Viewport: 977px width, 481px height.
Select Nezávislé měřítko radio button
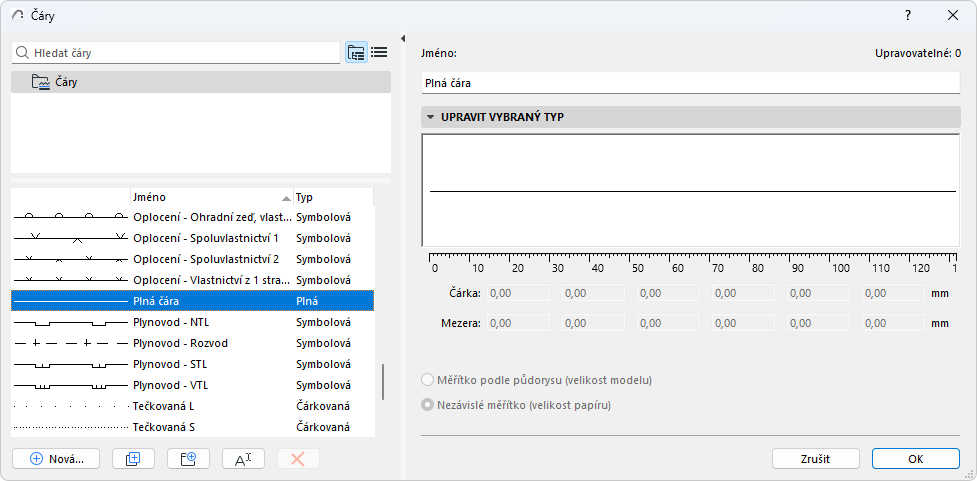427,405
